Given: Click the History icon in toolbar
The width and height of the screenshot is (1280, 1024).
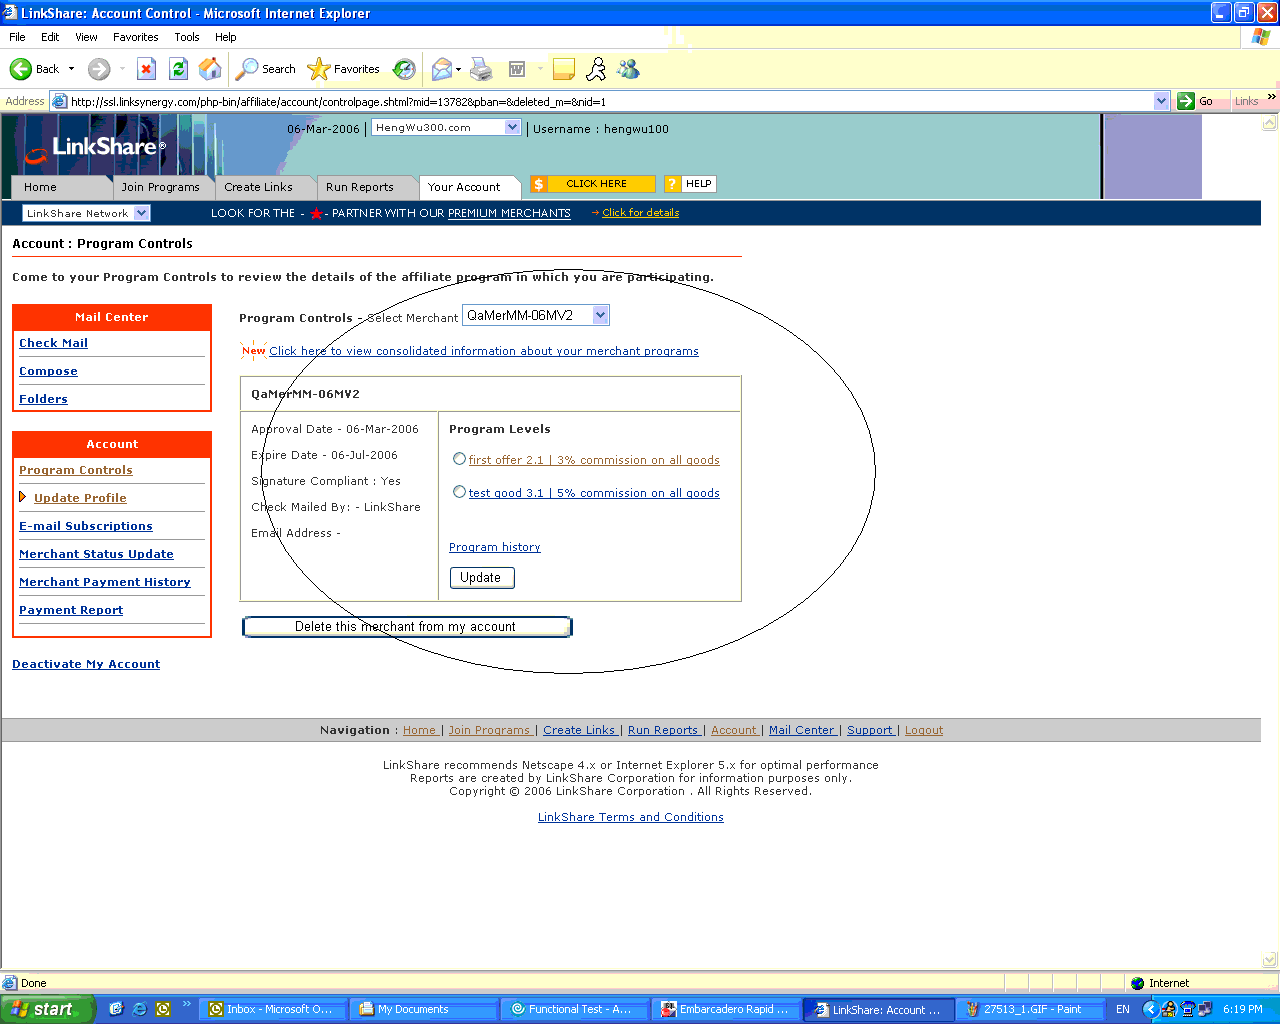Looking at the screenshot, I should [x=404, y=69].
